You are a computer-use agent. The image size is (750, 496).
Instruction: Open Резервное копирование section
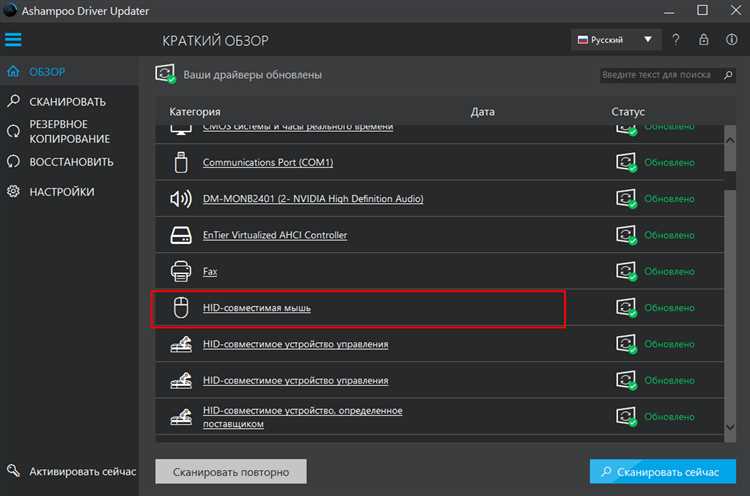(x=69, y=132)
